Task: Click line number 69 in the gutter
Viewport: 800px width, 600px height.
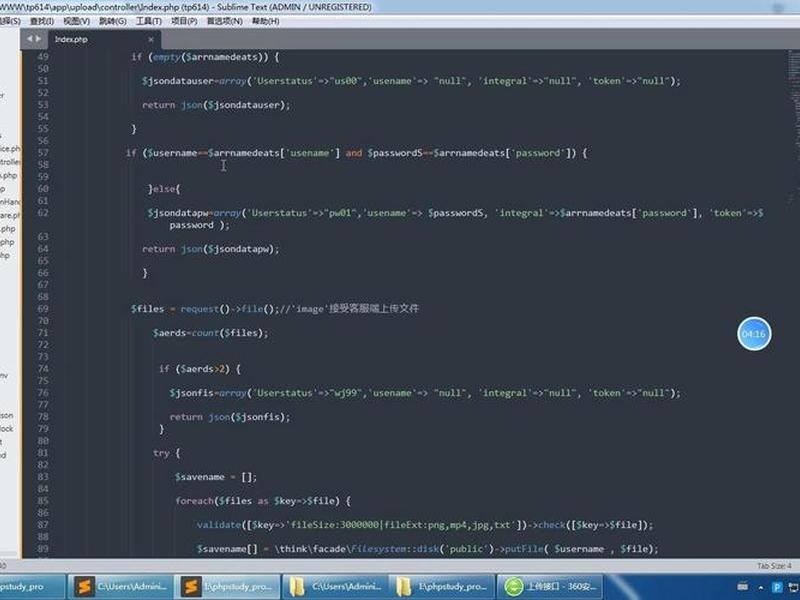Action: pos(43,309)
